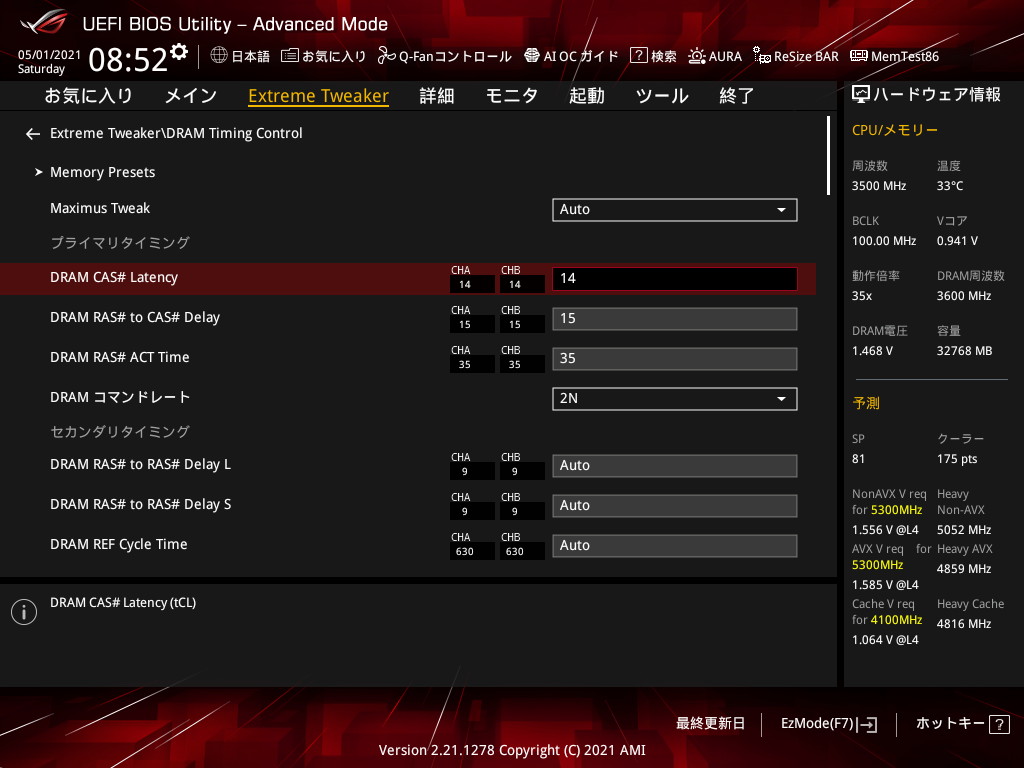Click the settings gear next to the clock
Image resolution: width=1024 pixels, height=768 pixels.
(x=179, y=52)
